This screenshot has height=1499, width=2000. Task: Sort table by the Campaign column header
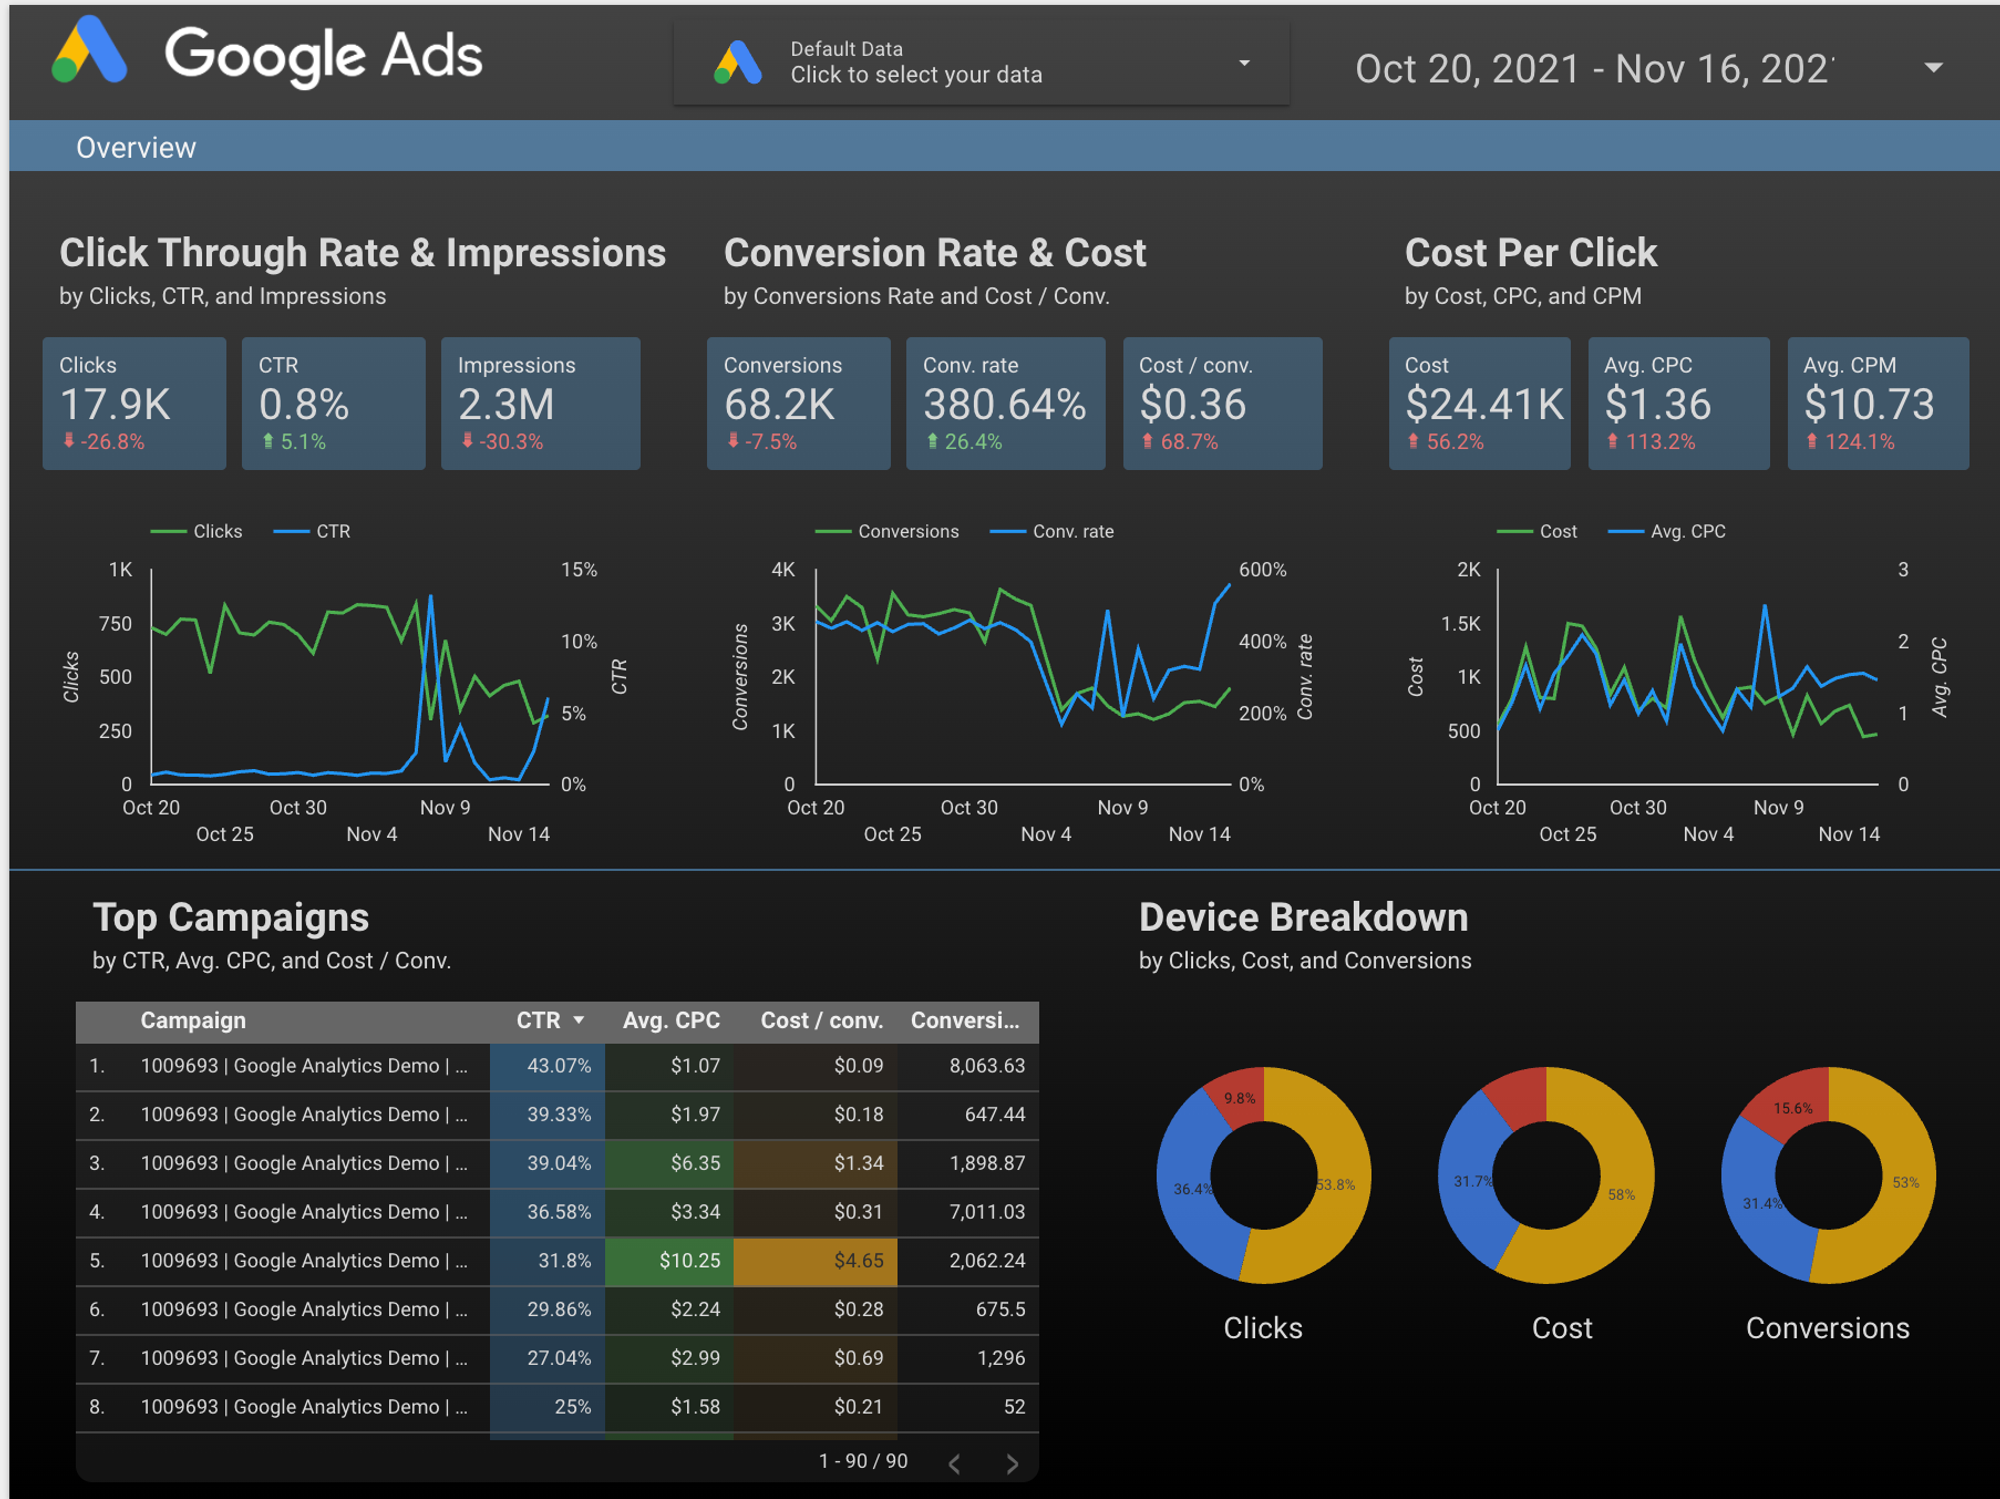pyautogui.click(x=193, y=1020)
